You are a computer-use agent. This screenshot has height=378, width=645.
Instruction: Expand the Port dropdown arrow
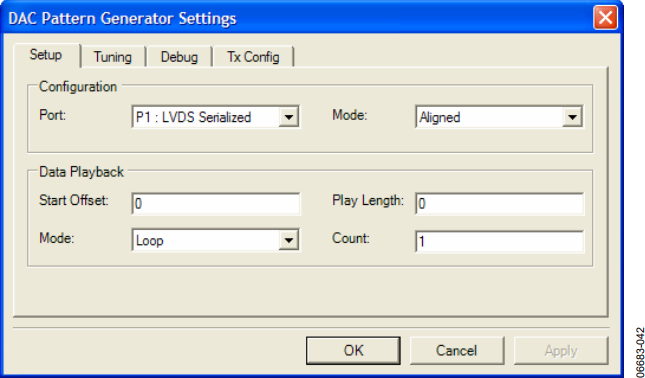(x=288, y=117)
